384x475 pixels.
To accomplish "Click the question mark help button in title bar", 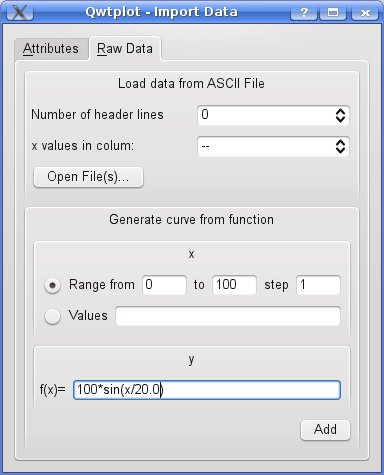I will click(304, 13).
